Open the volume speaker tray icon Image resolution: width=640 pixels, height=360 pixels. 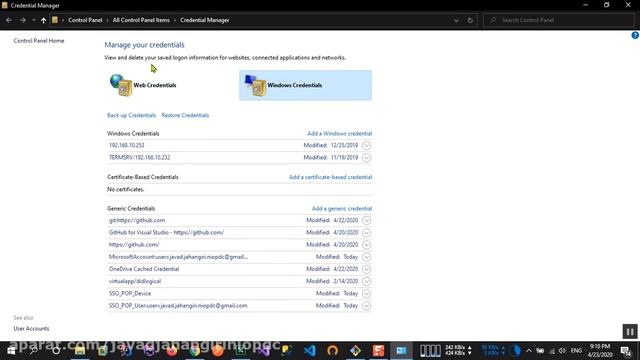(x=562, y=351)
